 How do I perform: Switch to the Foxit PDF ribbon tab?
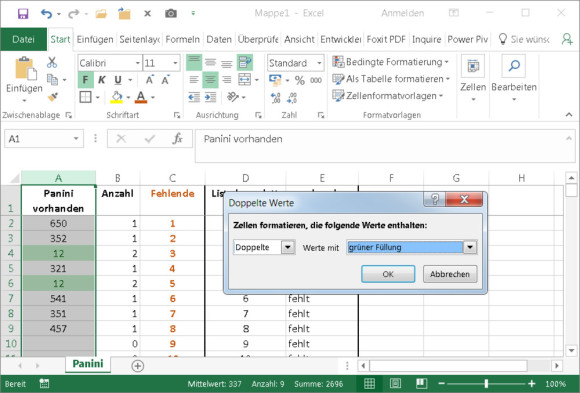[x=386, y=39]
